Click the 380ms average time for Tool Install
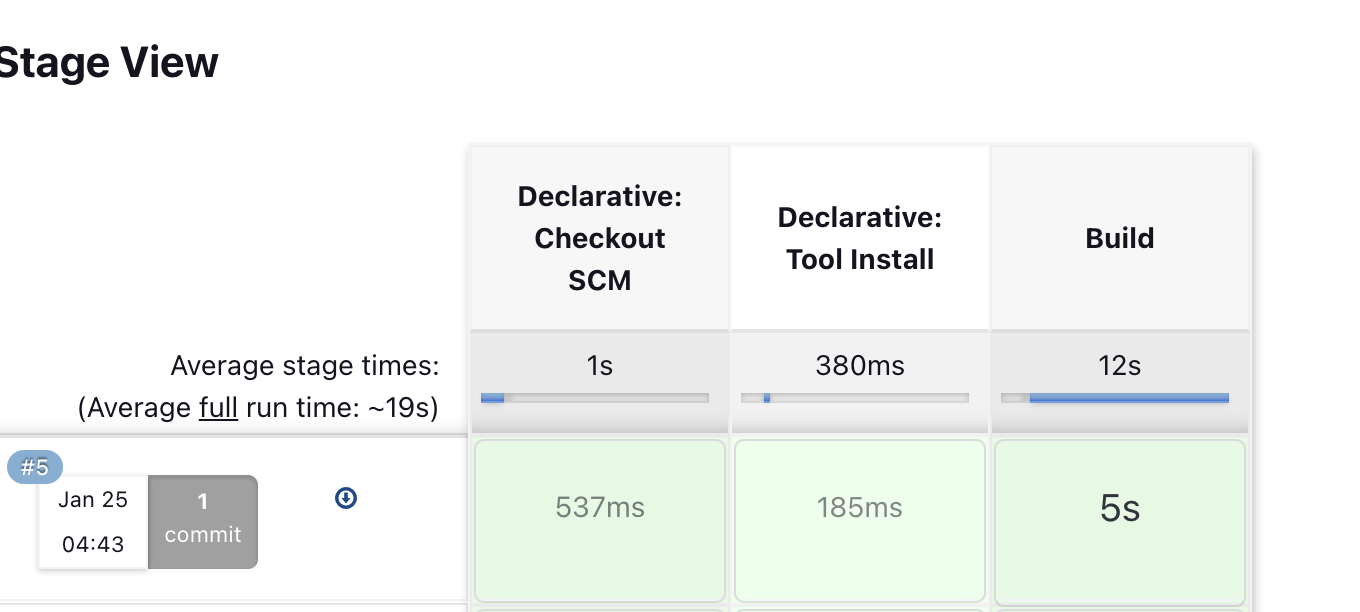Viewport: 1360px width, 612px height. [860, 366]
